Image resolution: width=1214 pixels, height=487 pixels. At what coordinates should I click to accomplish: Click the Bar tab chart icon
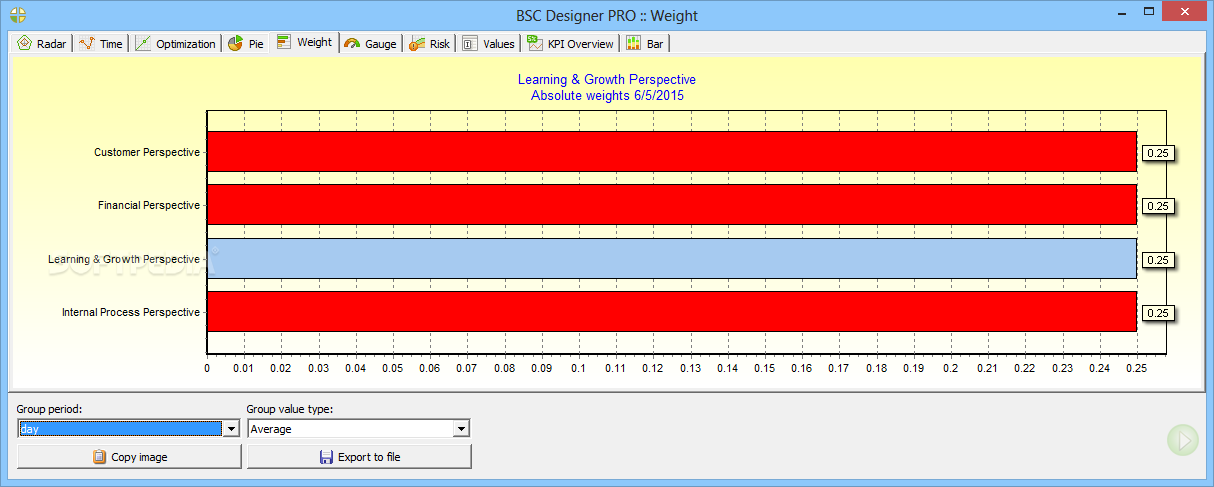point(634,43)
